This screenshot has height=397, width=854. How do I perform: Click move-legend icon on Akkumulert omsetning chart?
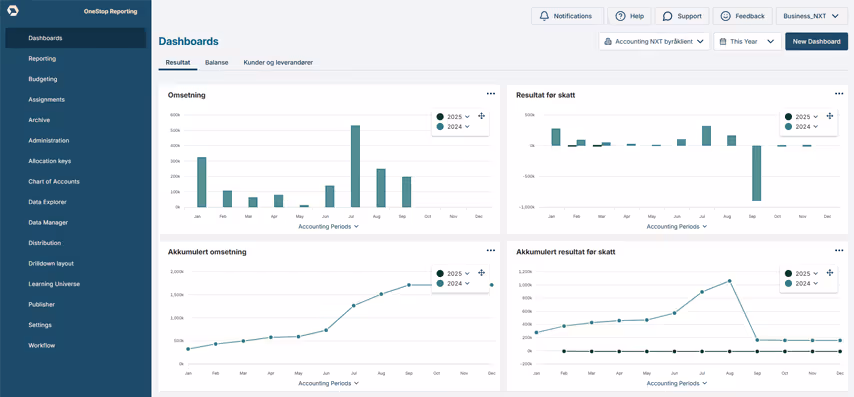481,273
